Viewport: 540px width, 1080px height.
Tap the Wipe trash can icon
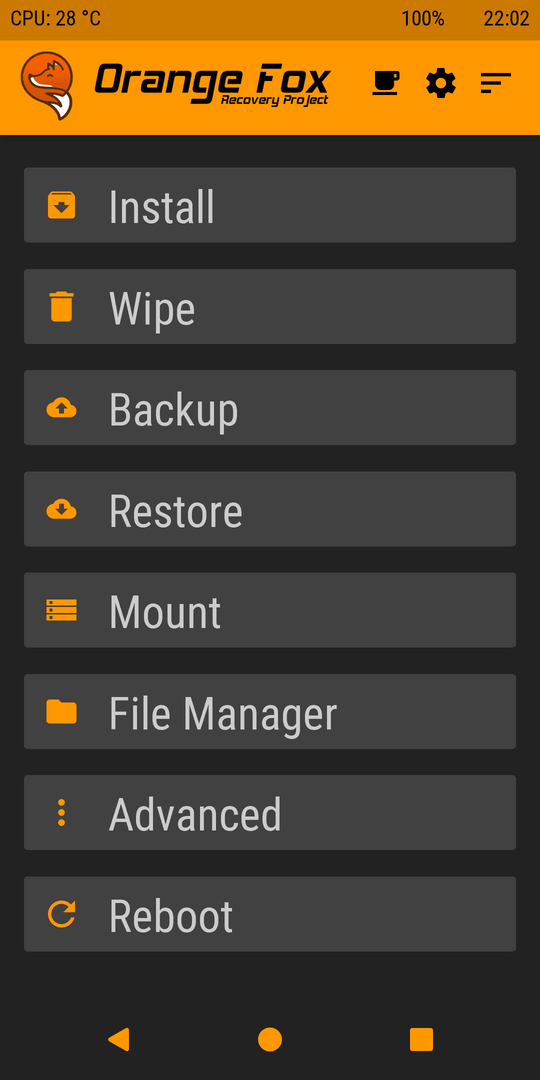[61, 307]
